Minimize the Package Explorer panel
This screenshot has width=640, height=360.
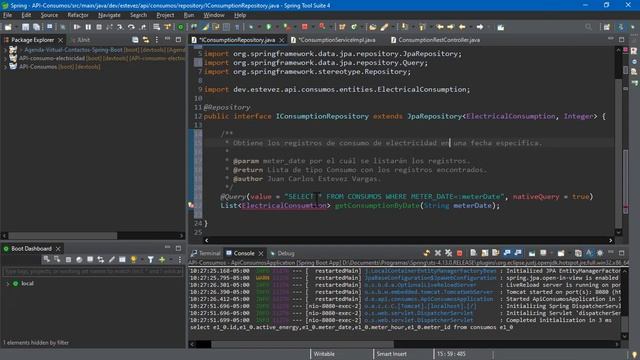pyautogui.click(x=167, y=40)
